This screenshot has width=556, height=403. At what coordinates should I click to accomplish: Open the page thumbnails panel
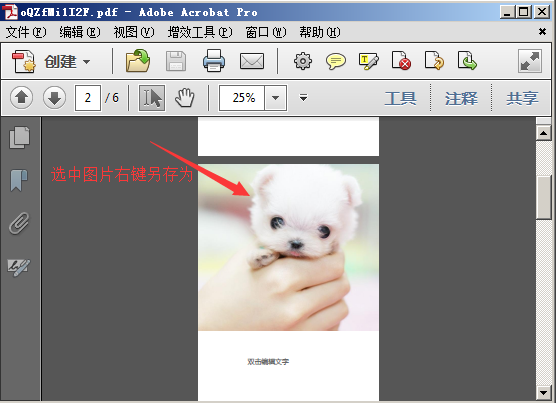(20, 138)
